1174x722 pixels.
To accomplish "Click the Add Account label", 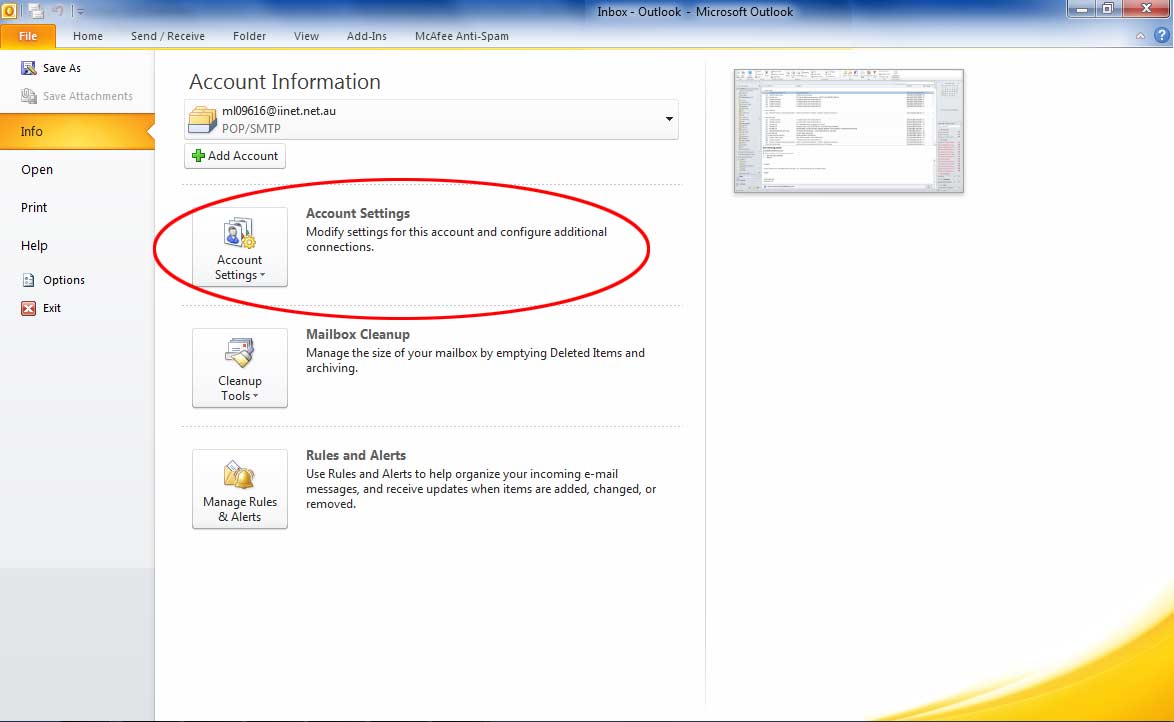I will pyautogui.click(x=243, y=156).
